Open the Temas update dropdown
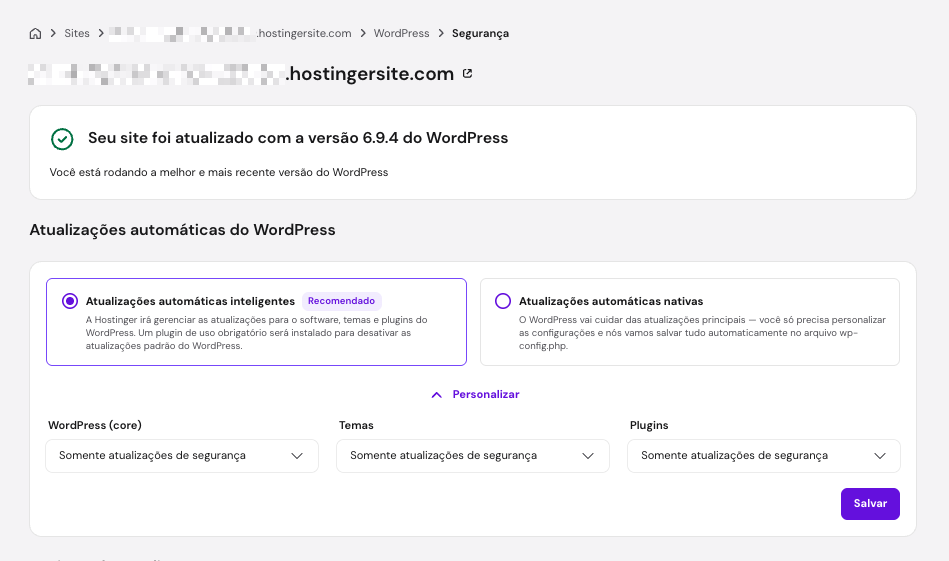 (x=473, y=456)
